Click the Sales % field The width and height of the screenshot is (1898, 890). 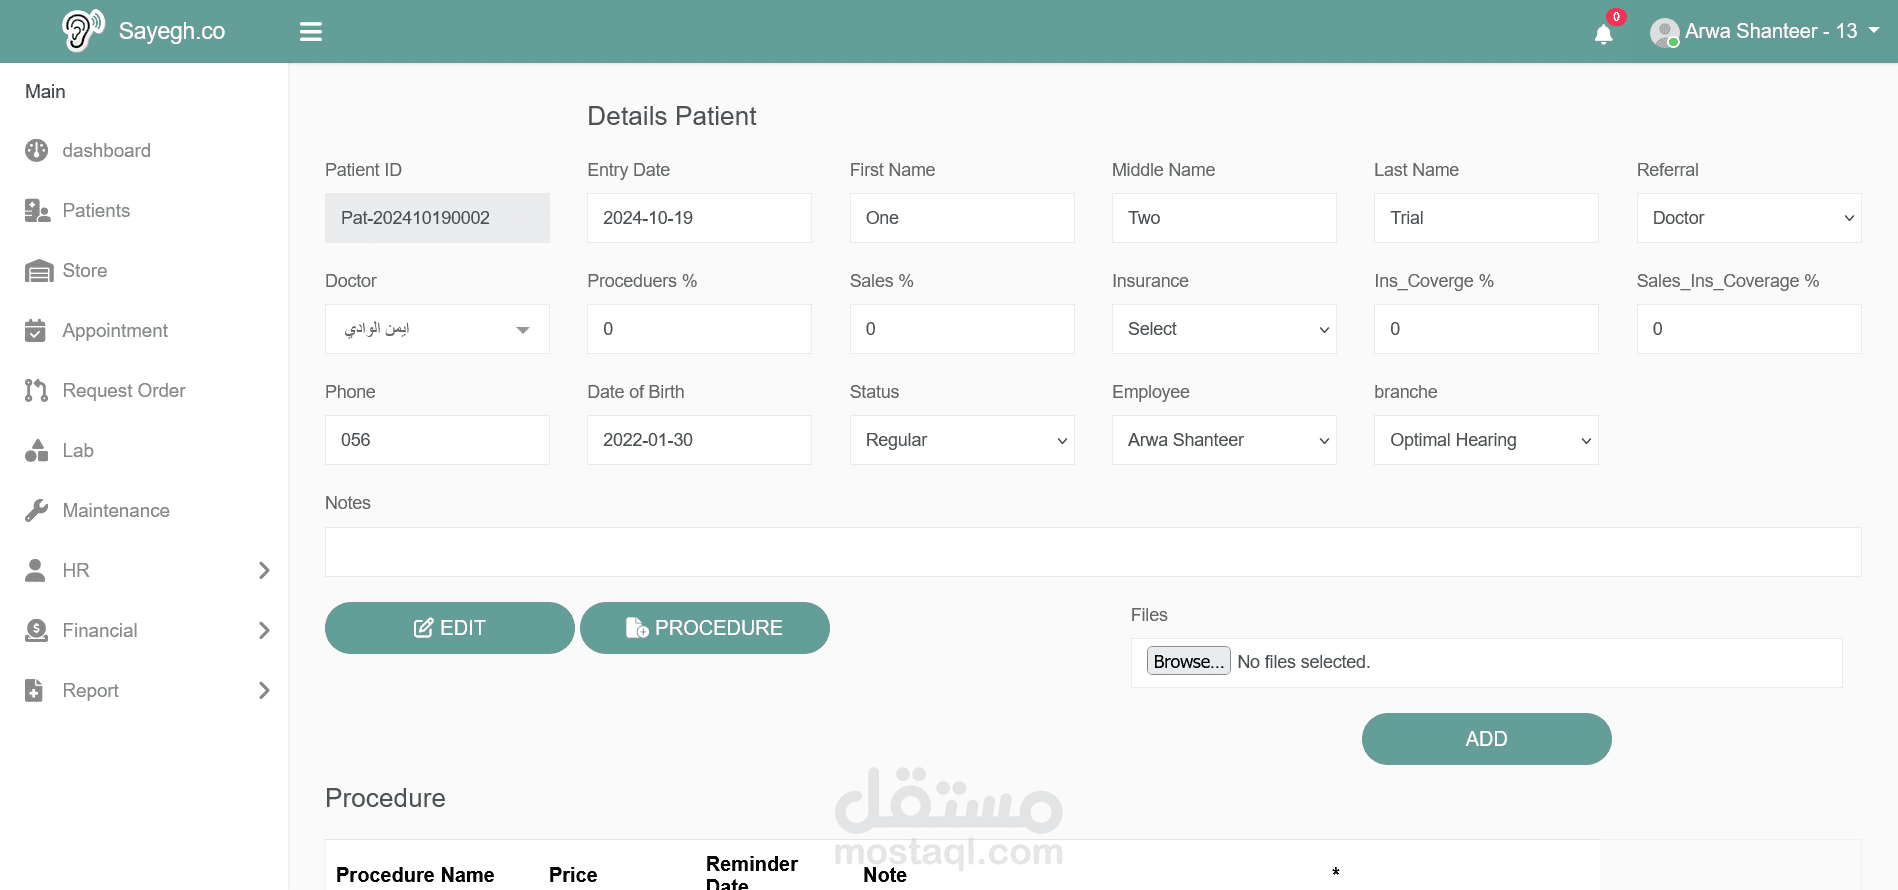pyautogui.click(x=962, y=329)
